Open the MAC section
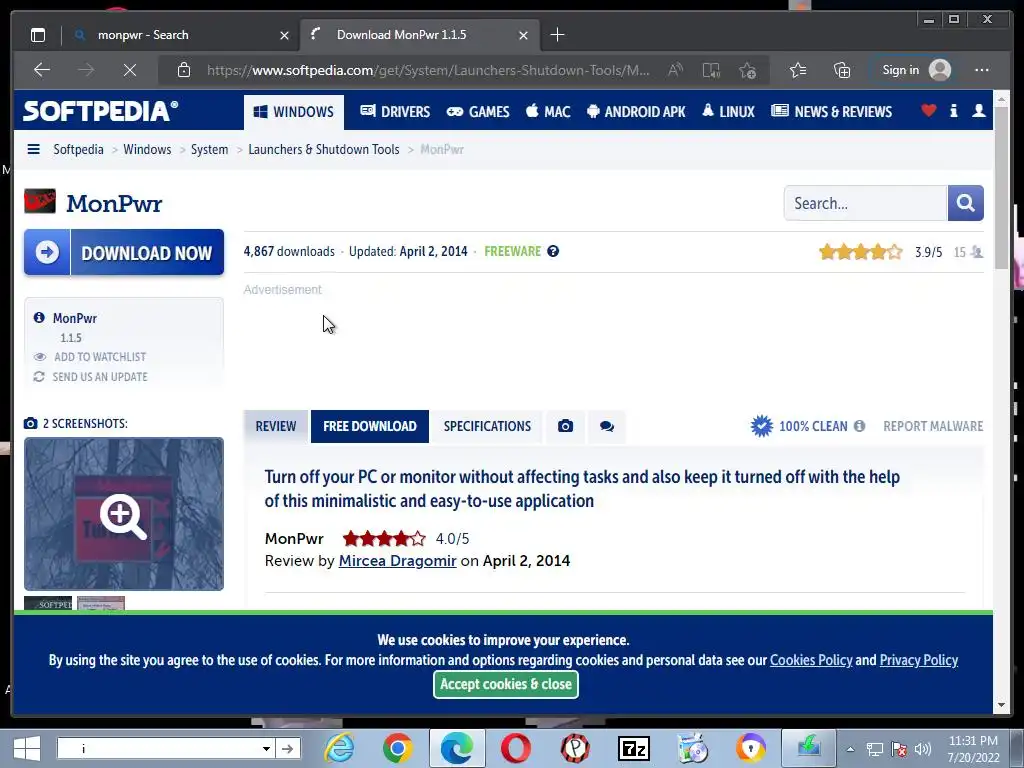Screen dimensions: 1024x768 [x=548, y=112]
